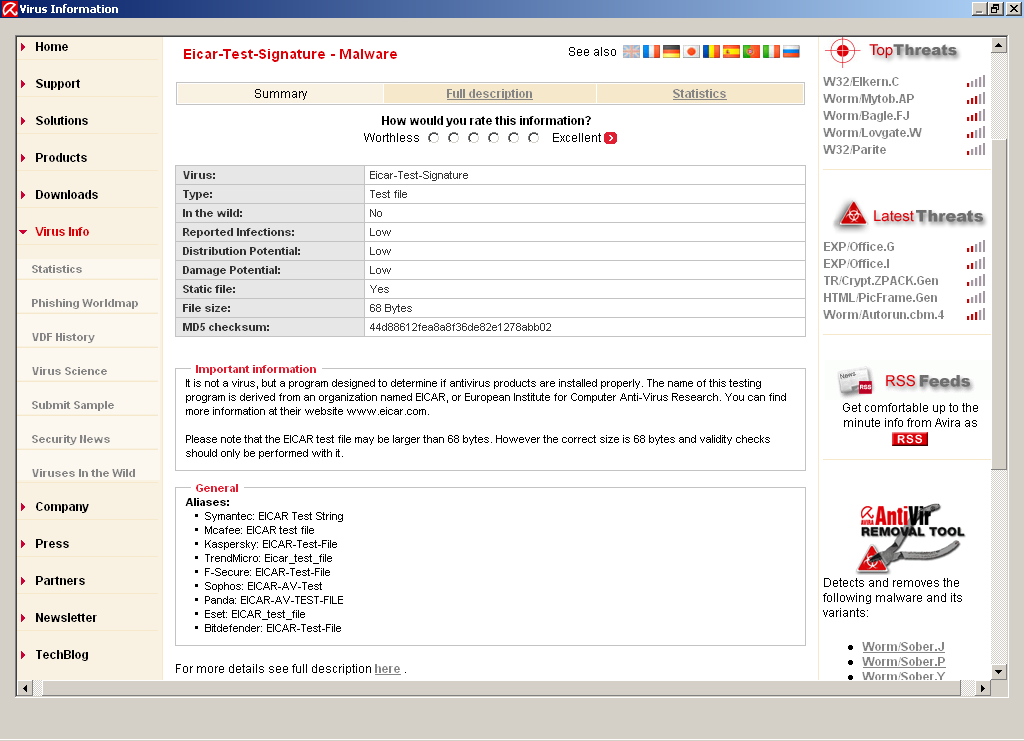Open Submit Sample in the sidebar

pos(72,405)
